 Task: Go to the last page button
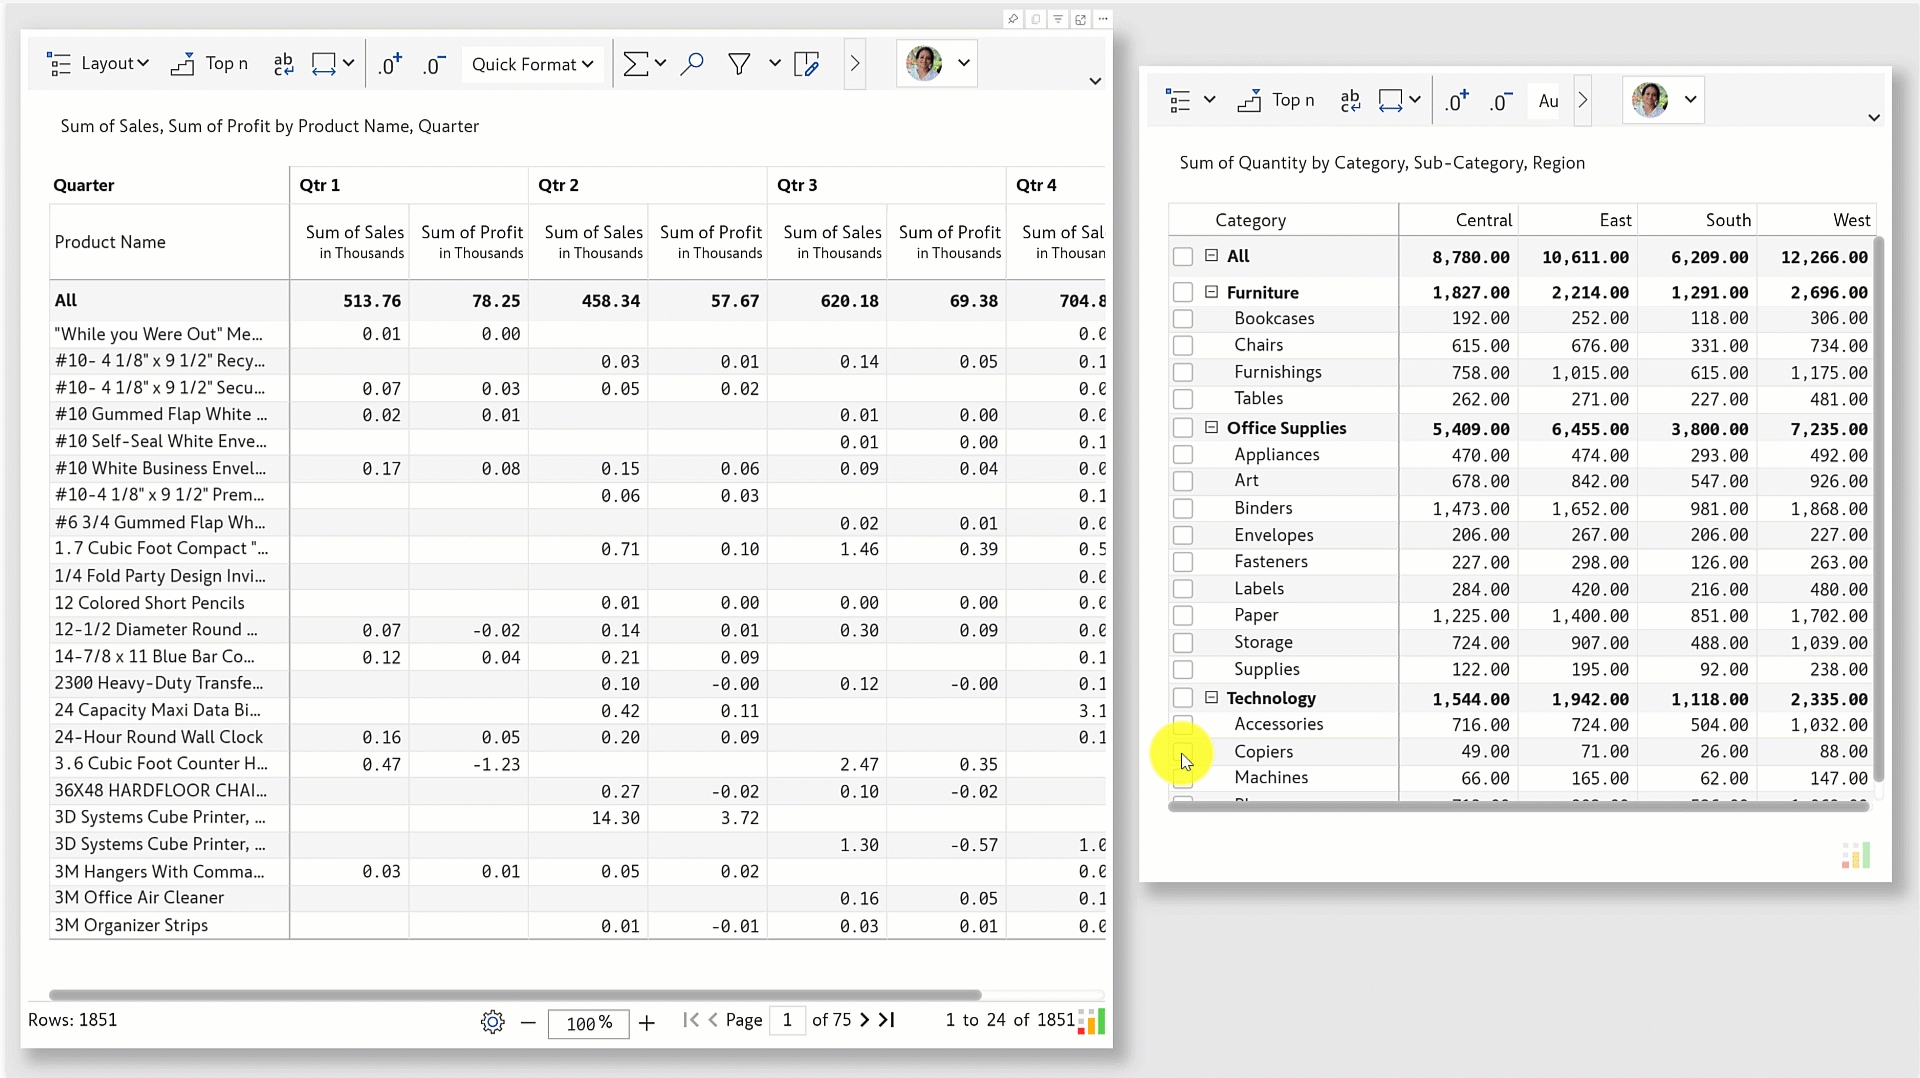pyautogui.click(x=887, y=1020)
